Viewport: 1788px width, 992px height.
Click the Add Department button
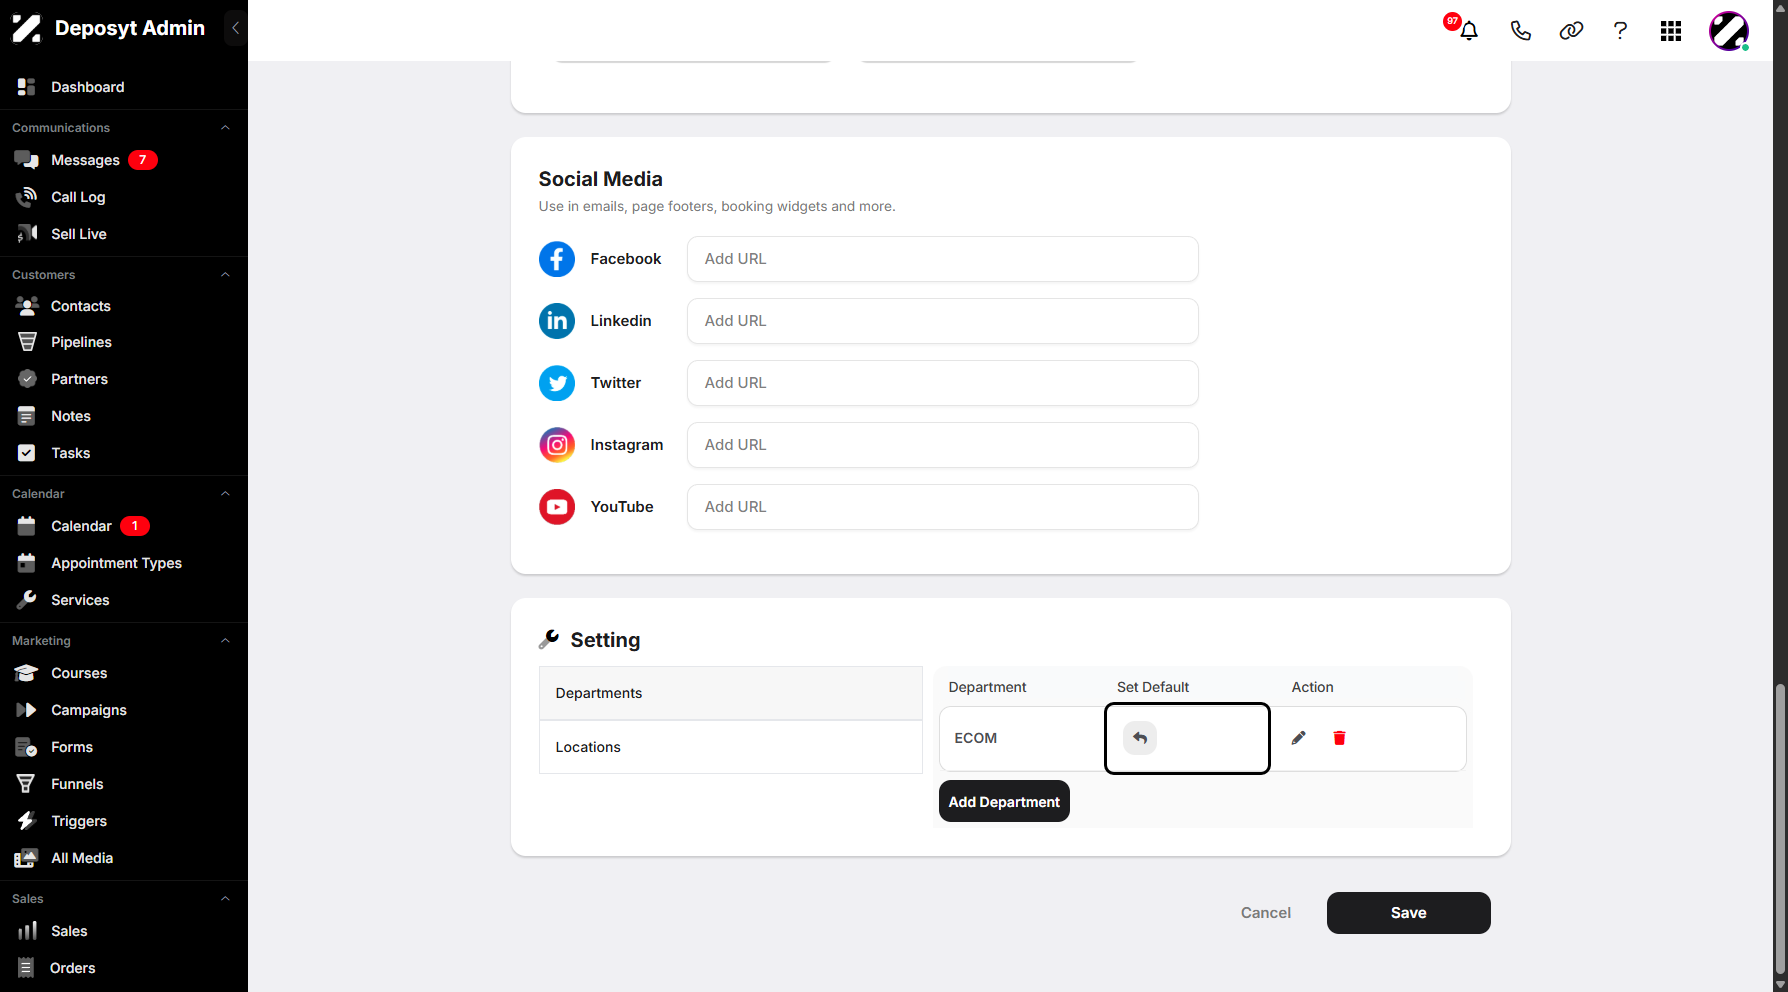(x=1004, y=802)
